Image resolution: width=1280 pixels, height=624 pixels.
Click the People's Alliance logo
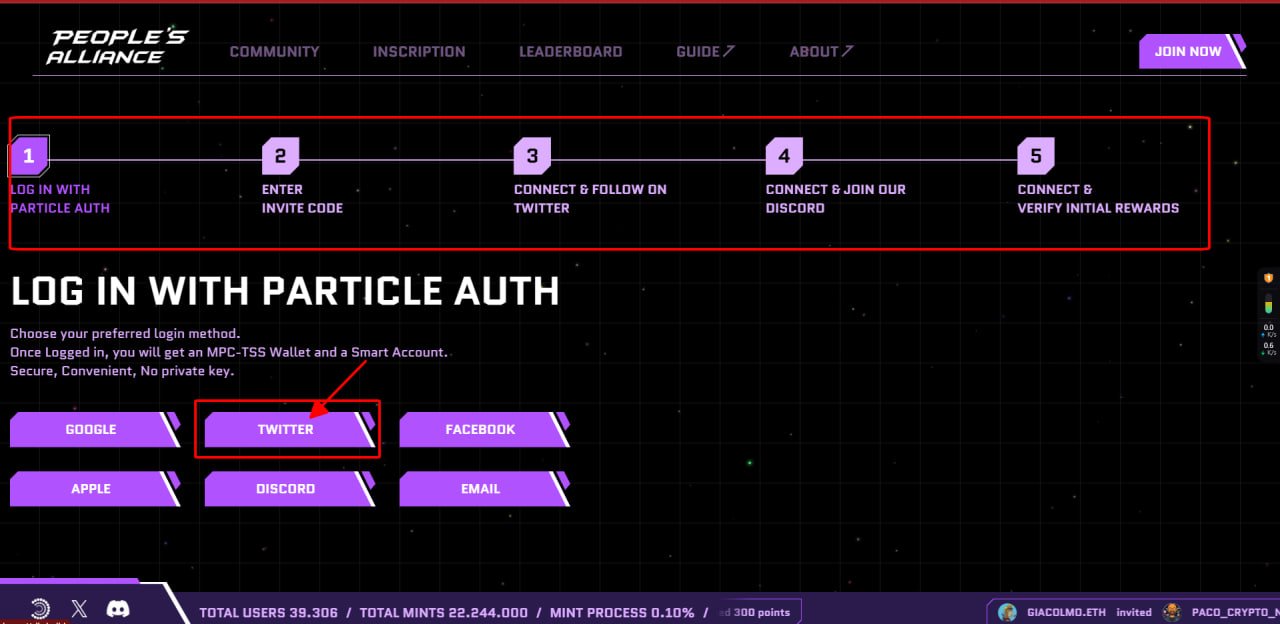point(117,47)
